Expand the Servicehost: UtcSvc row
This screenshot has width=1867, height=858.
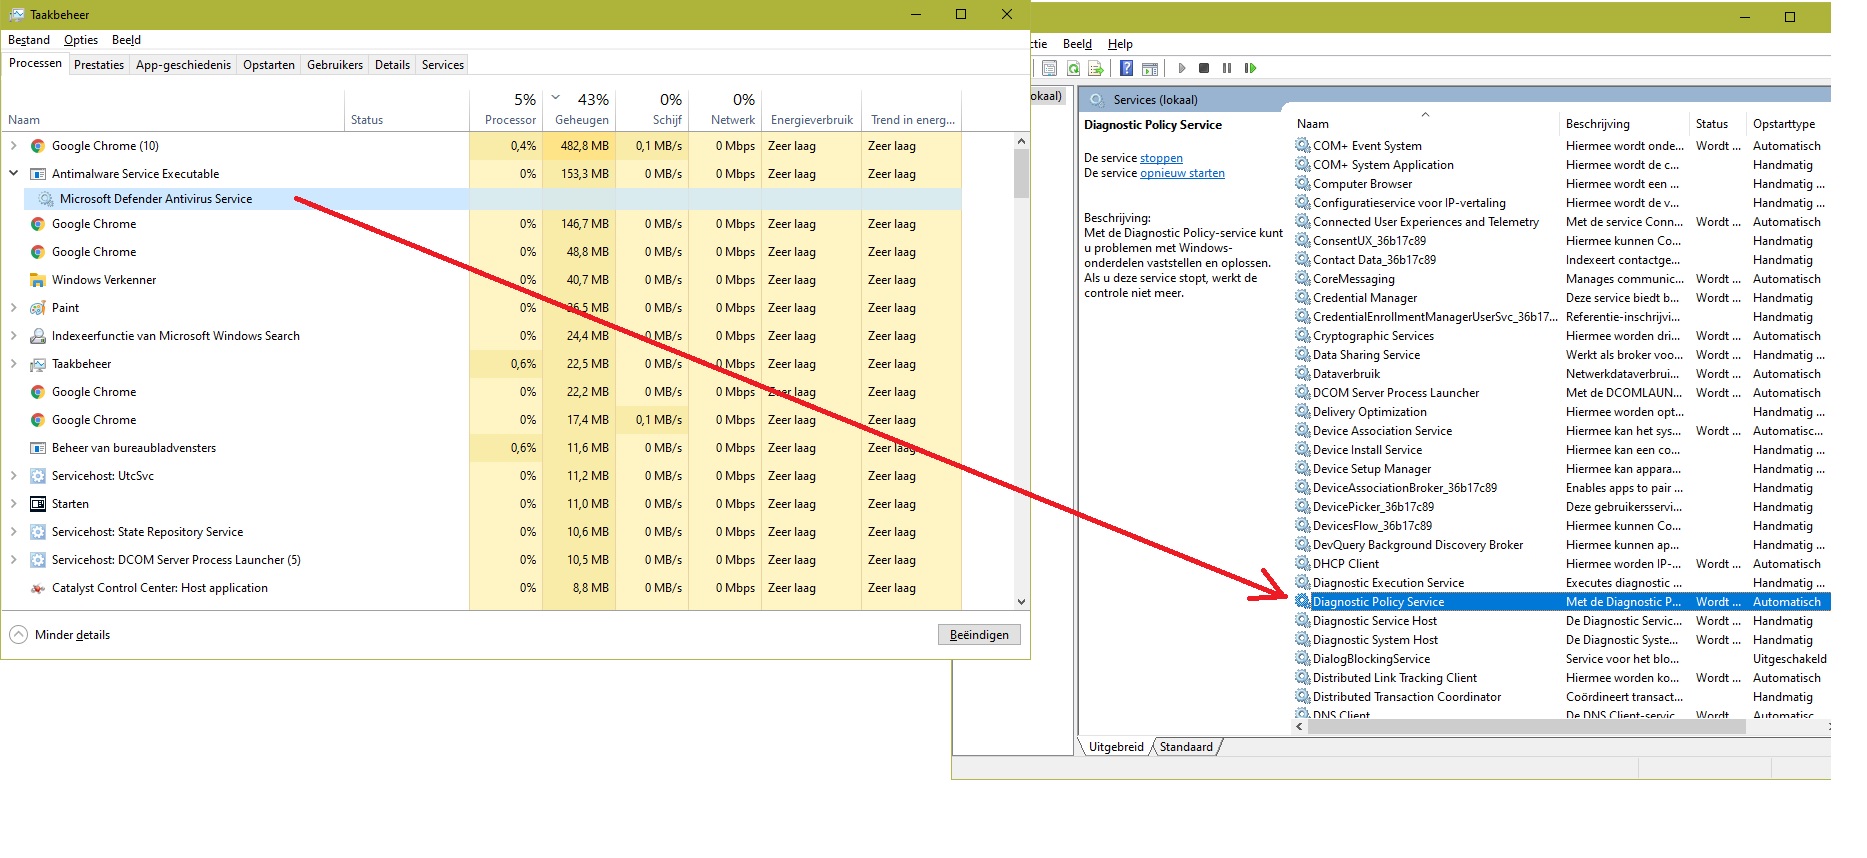pyautogui.click(x=14, y=476)
